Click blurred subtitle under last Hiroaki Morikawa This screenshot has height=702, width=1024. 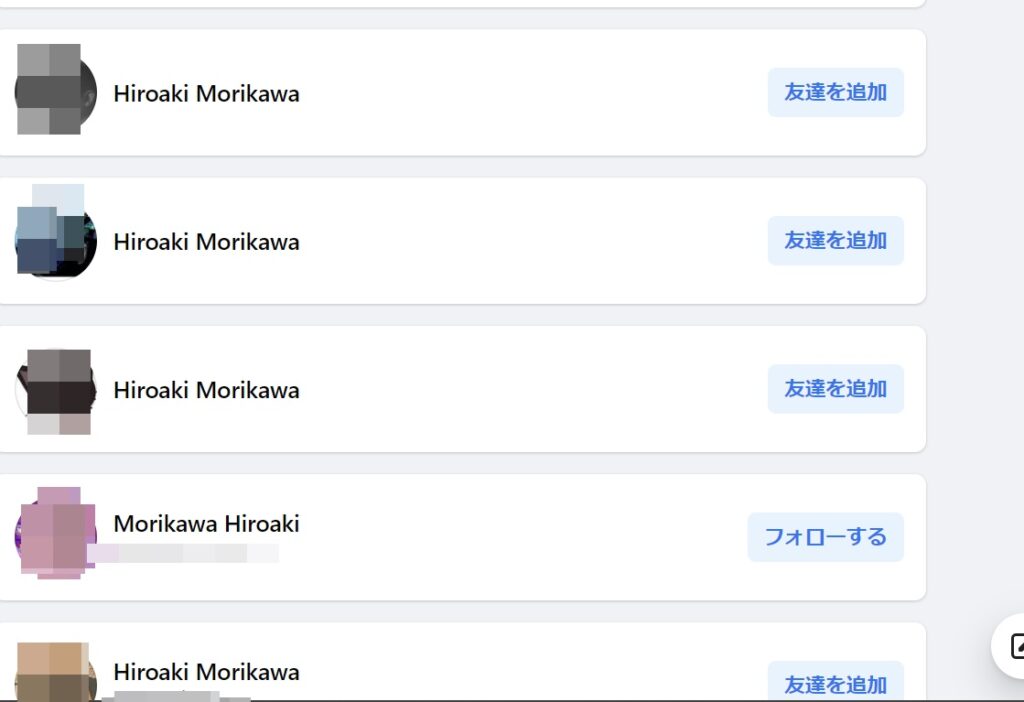(176, 696)
